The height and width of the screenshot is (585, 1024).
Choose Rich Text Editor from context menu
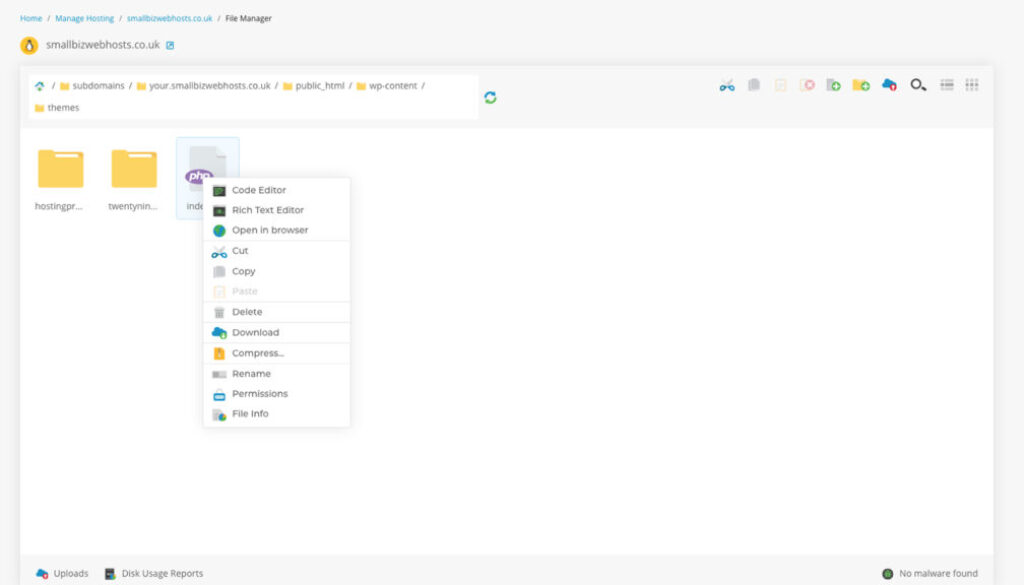pos(276,210)
